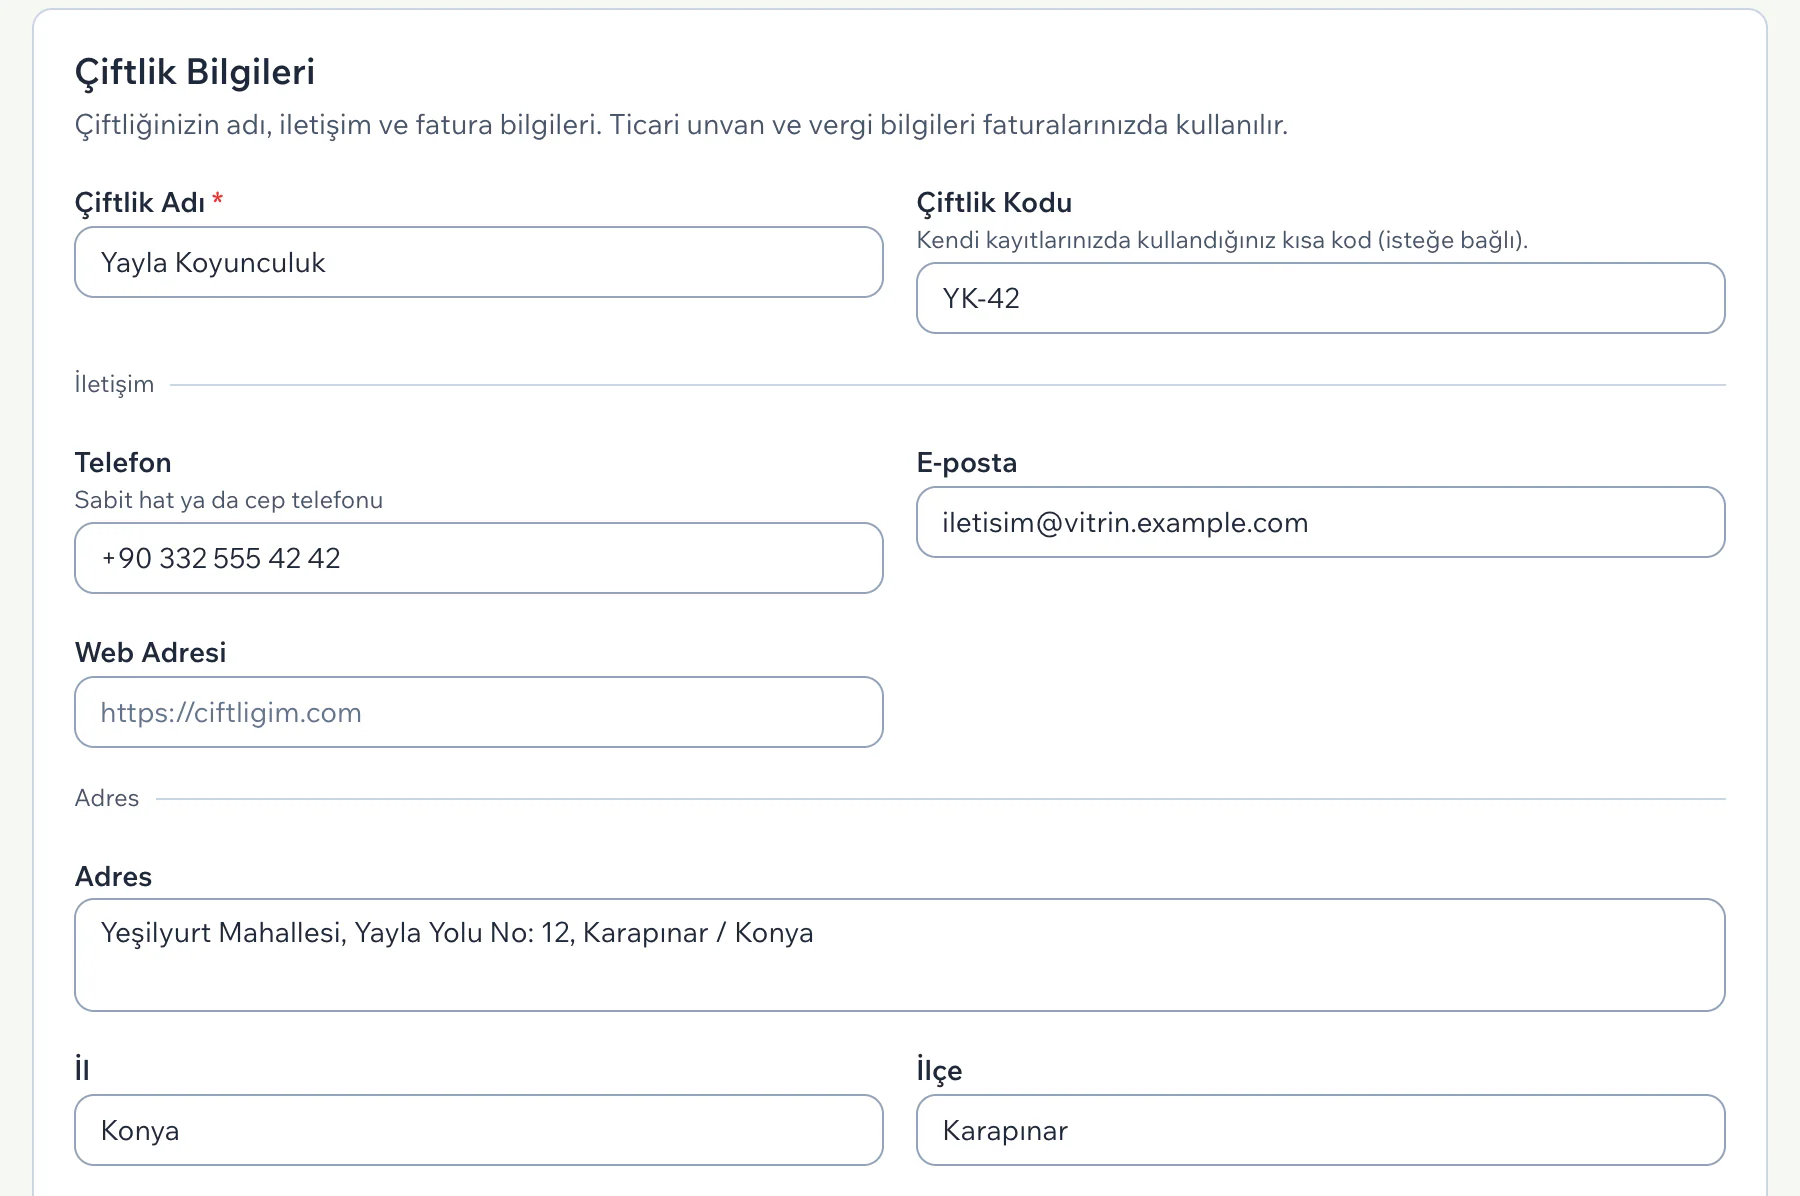Click the E-posta label
Screen dimensions: 1800x1196
click(x=967, y=463)
